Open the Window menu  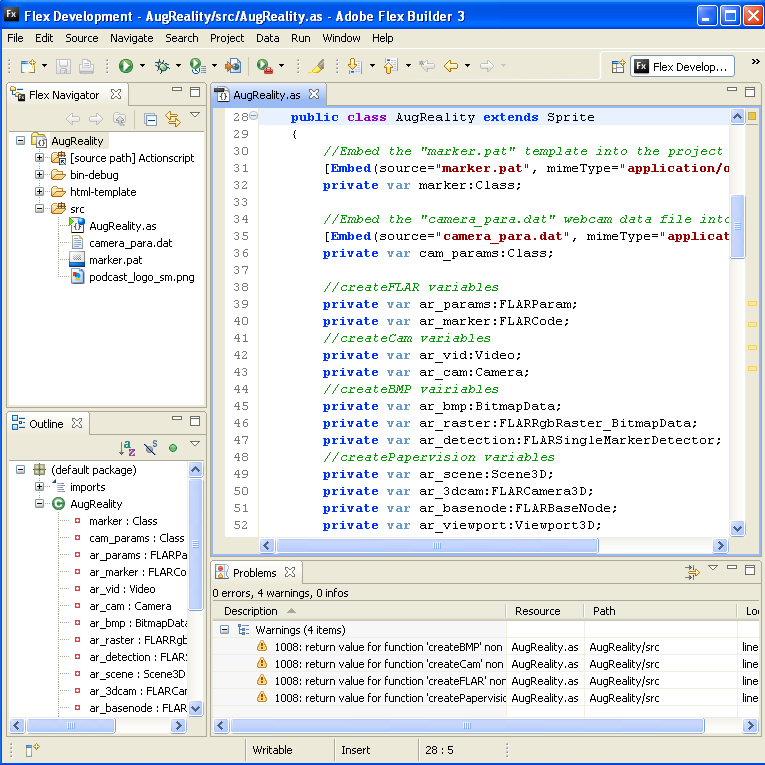tap(341, 38)
